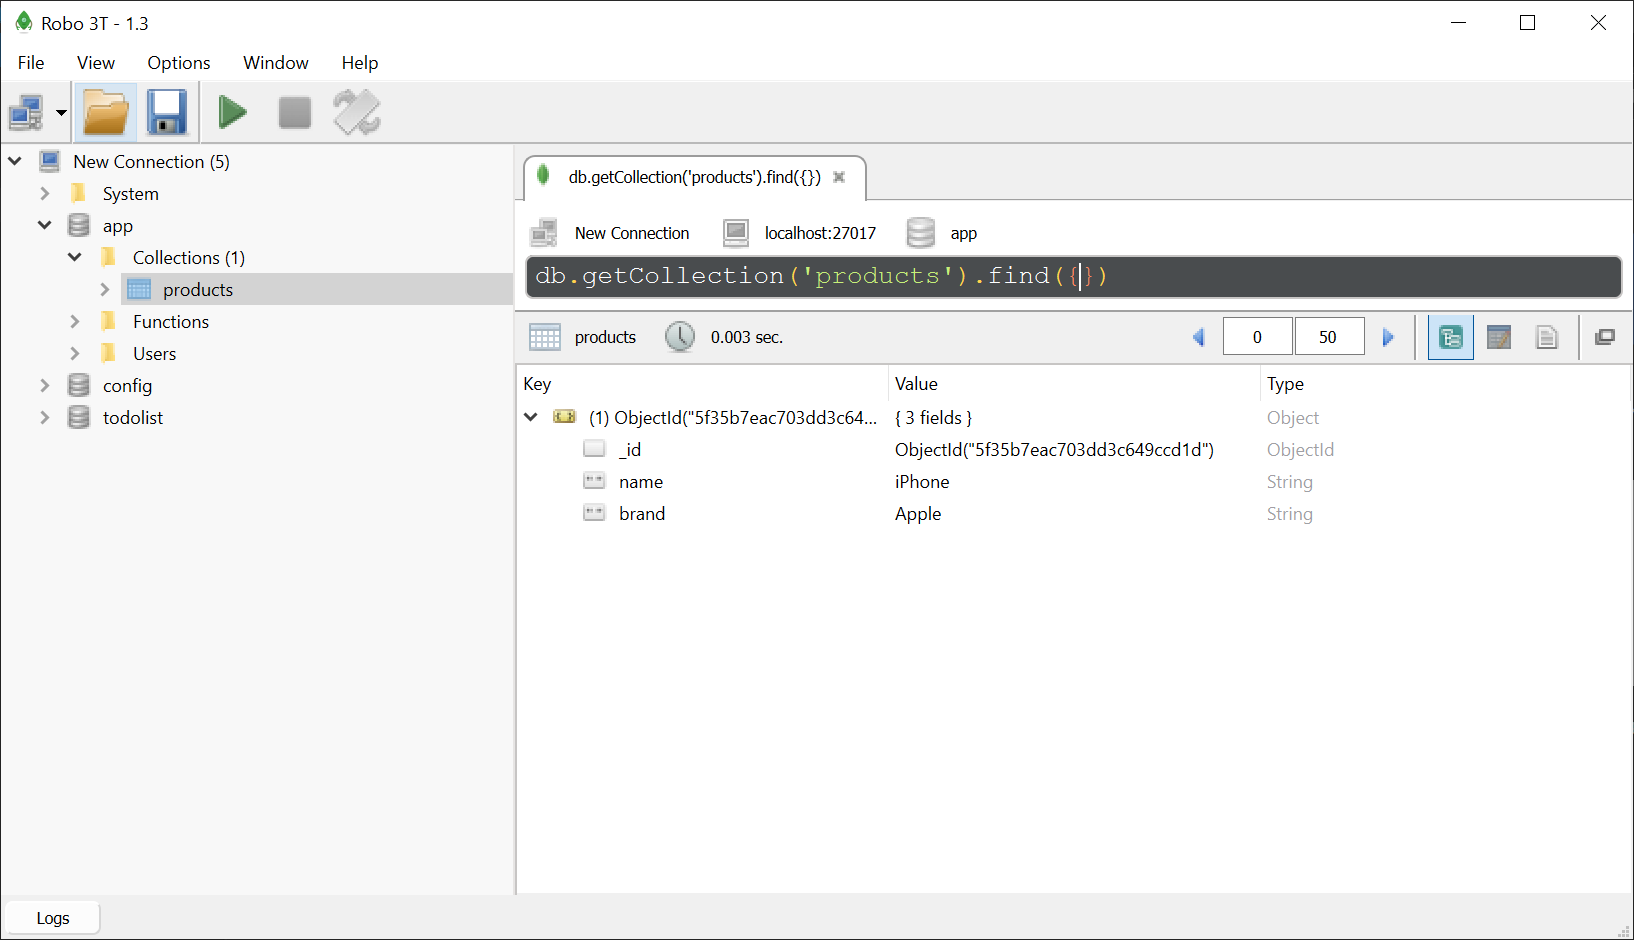
Task: Select the config database item
Action: (x=127, y=385)
